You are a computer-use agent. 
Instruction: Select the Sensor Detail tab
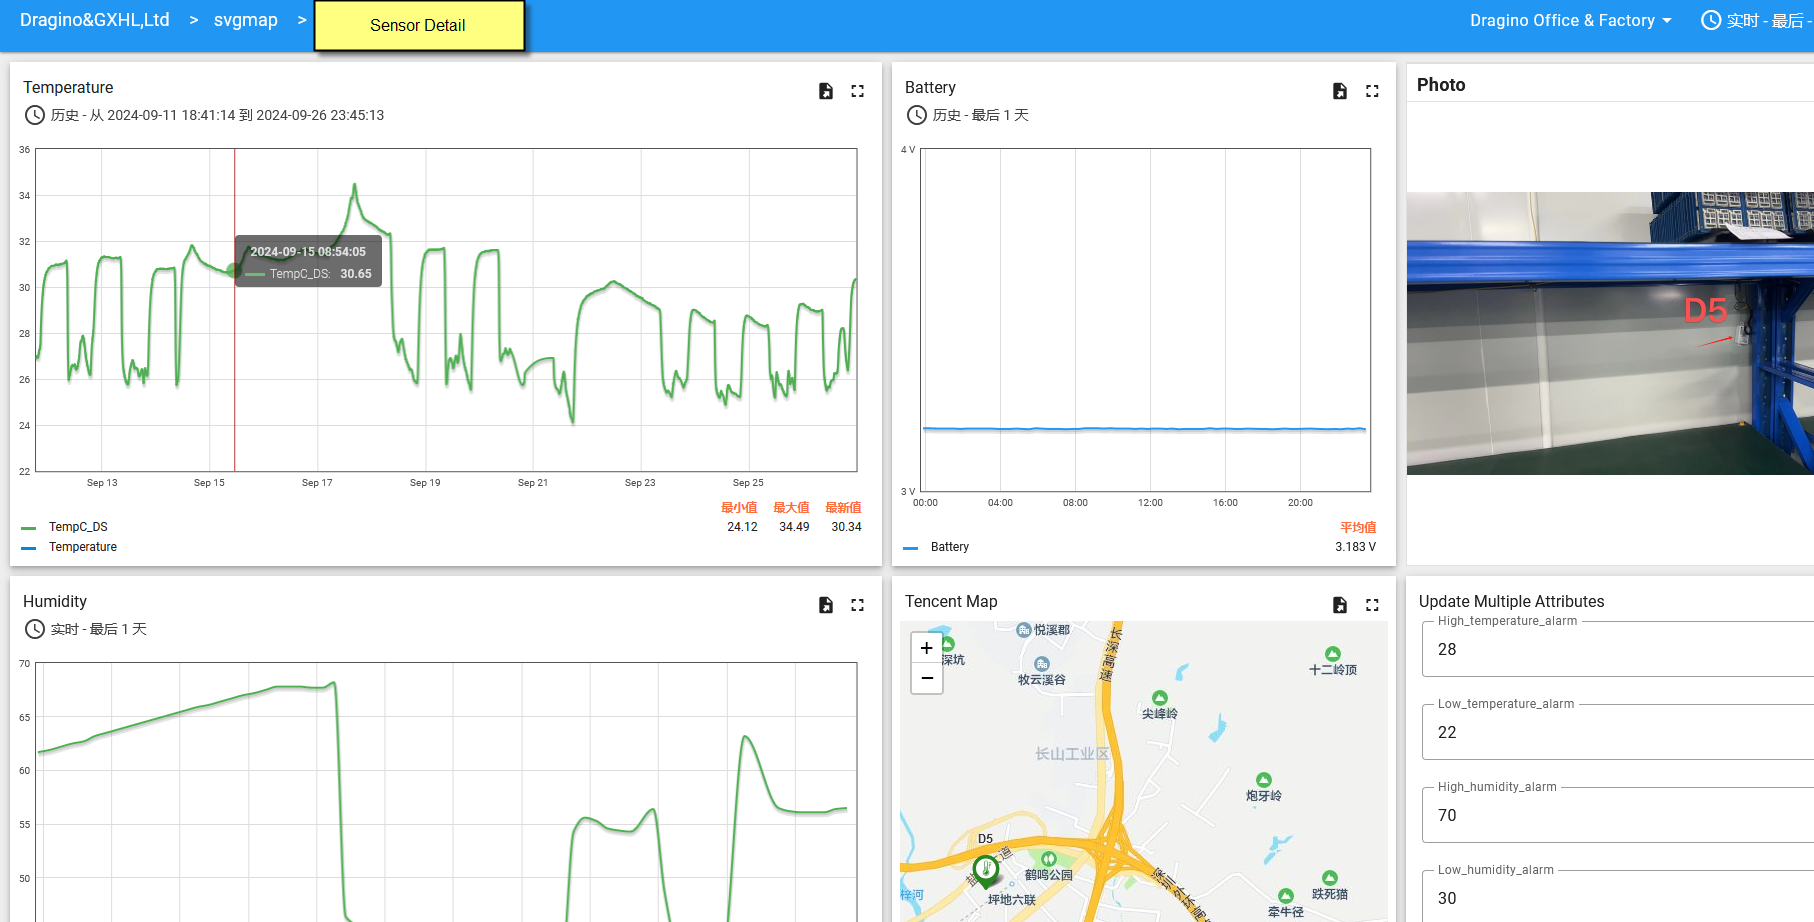click(418, 26)
